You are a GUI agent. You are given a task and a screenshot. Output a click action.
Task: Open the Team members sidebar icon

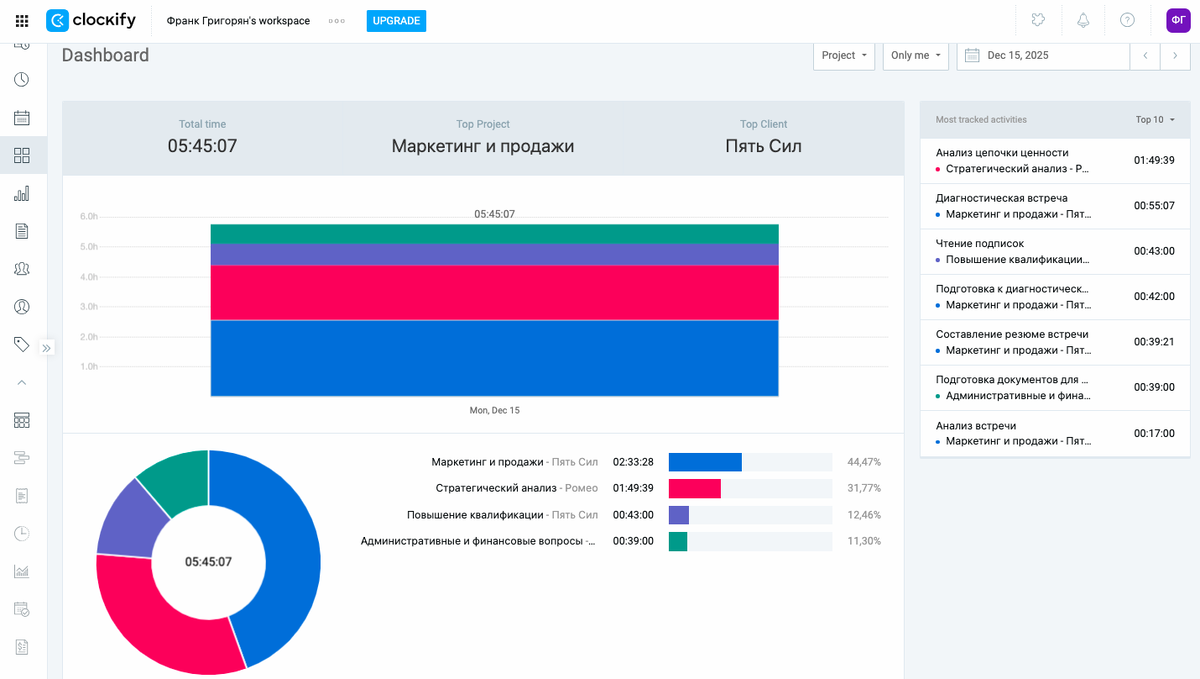point(22,268)
